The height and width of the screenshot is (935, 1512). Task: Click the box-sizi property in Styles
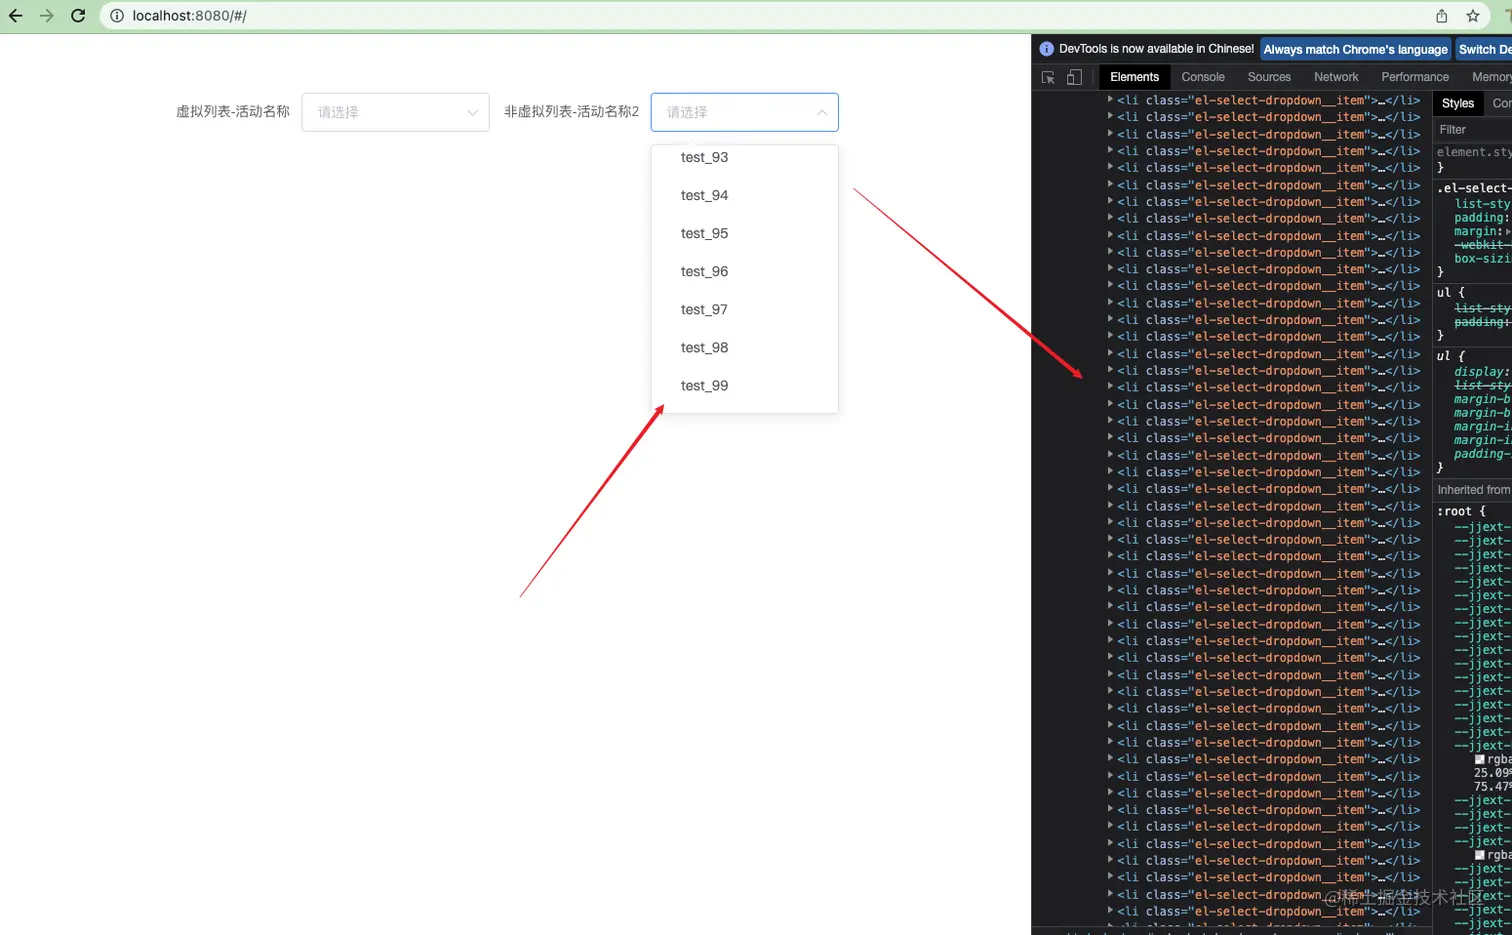pos(1483,258)
